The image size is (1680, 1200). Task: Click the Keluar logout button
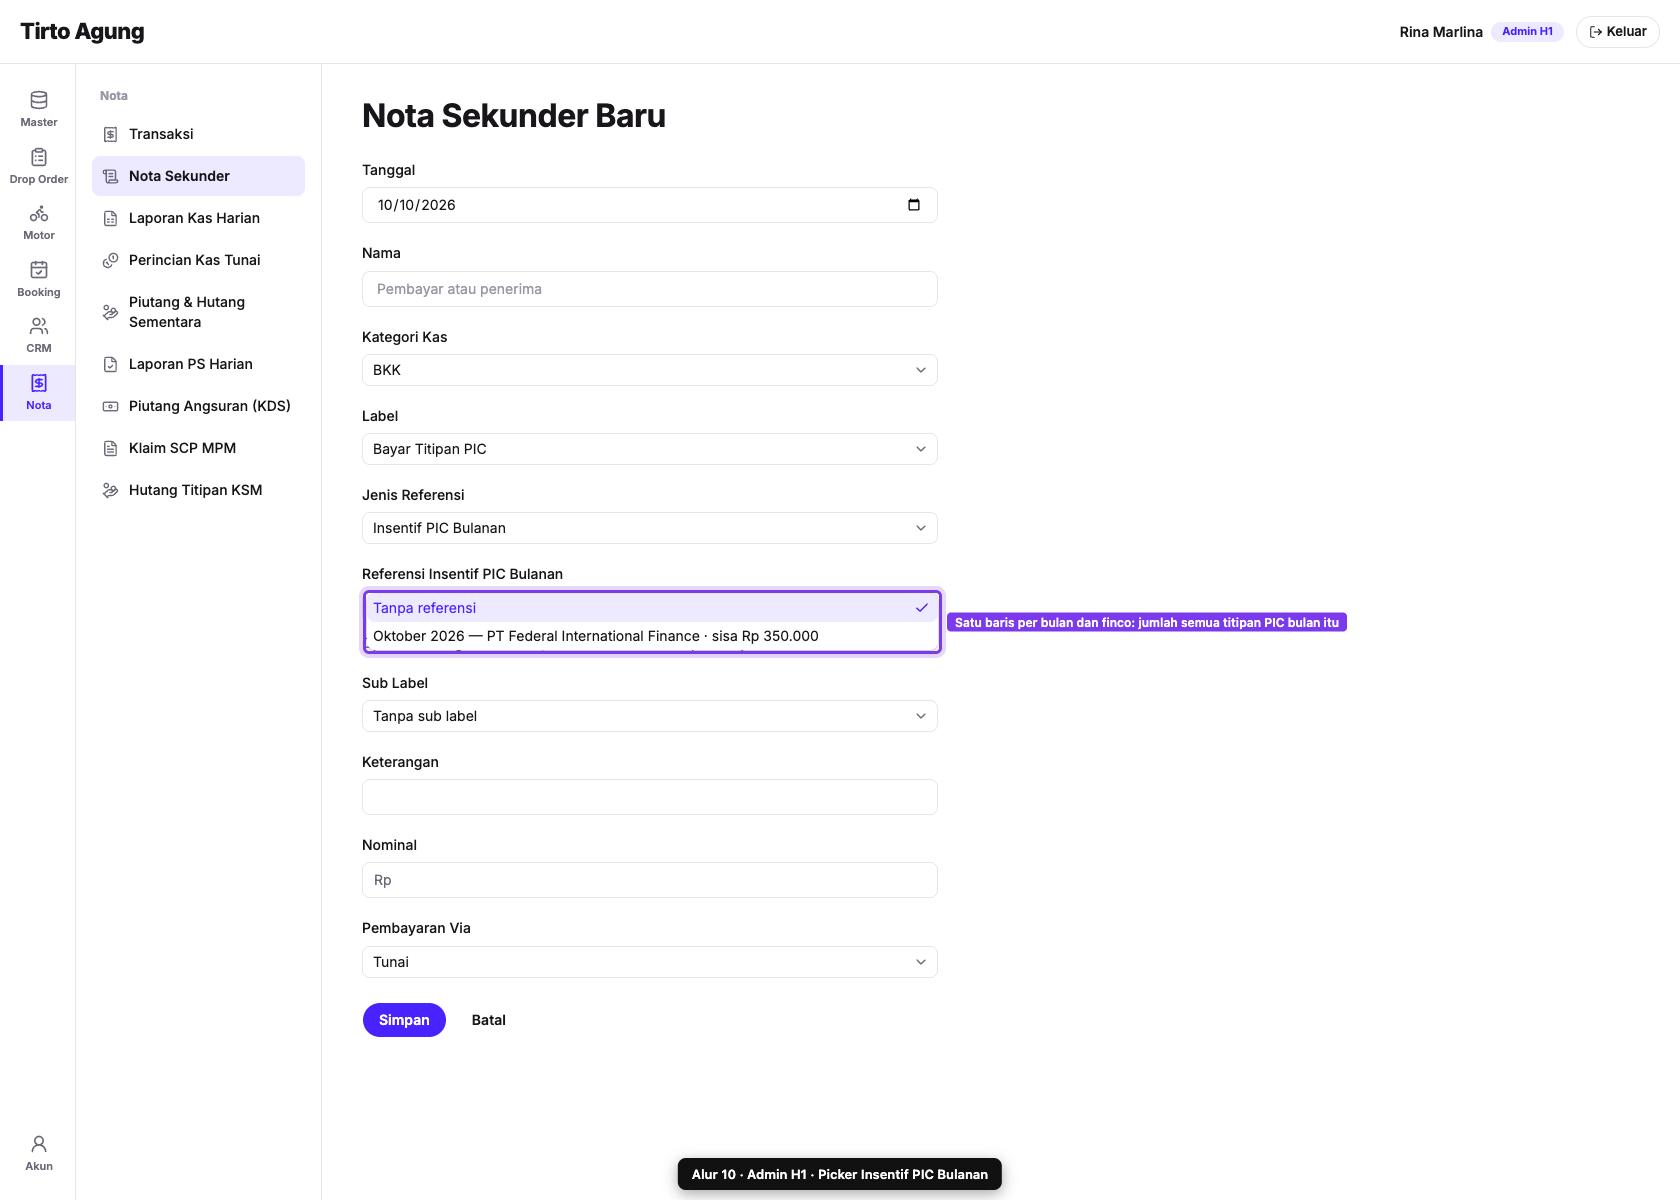pos(1618,32)
